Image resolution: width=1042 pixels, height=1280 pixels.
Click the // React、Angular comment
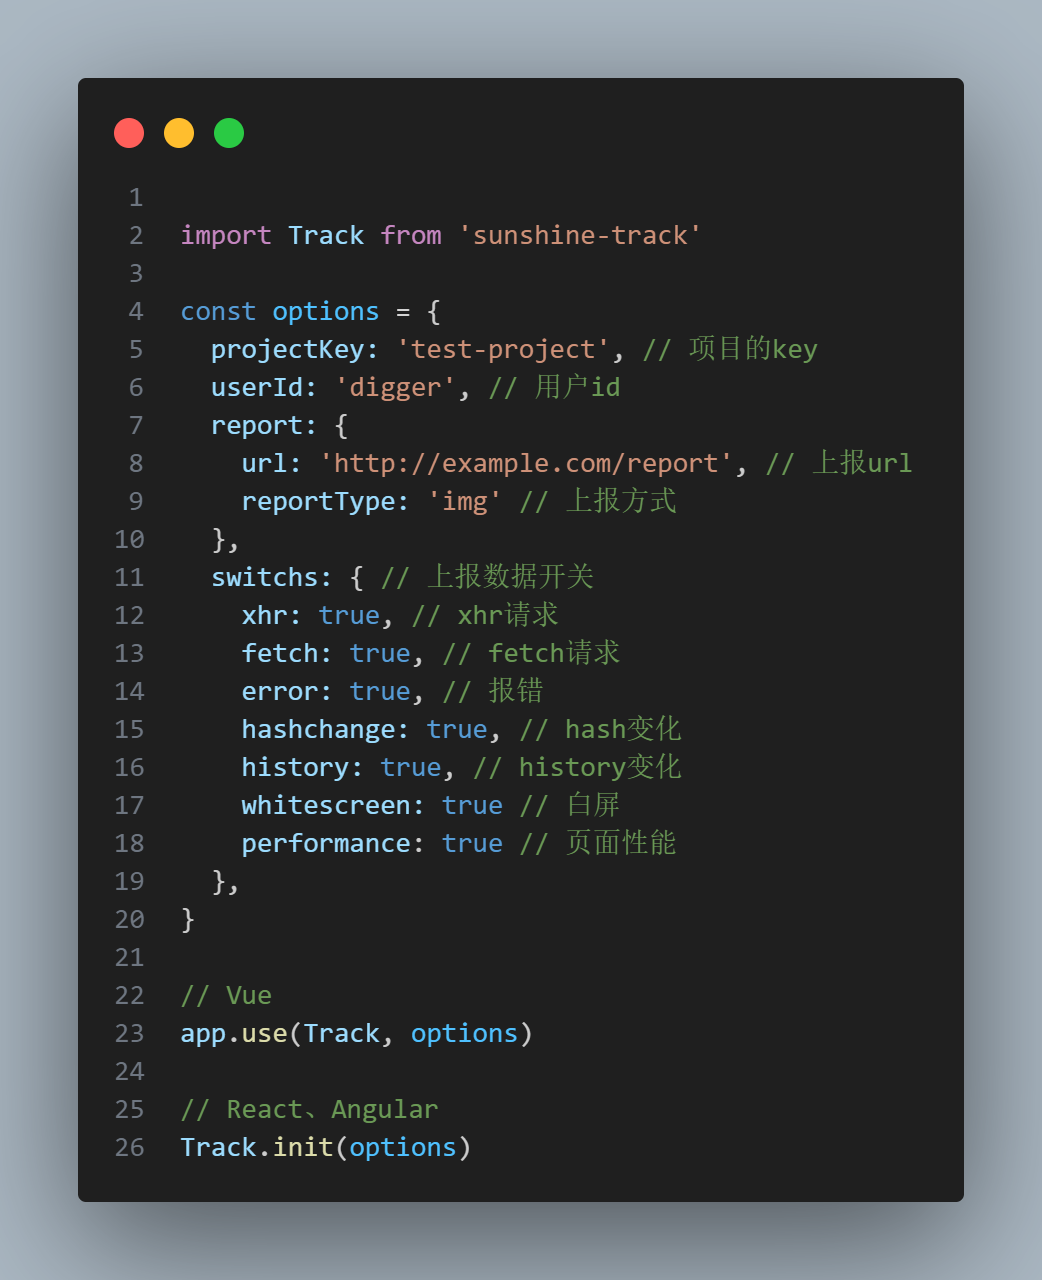pos(310,1109)
